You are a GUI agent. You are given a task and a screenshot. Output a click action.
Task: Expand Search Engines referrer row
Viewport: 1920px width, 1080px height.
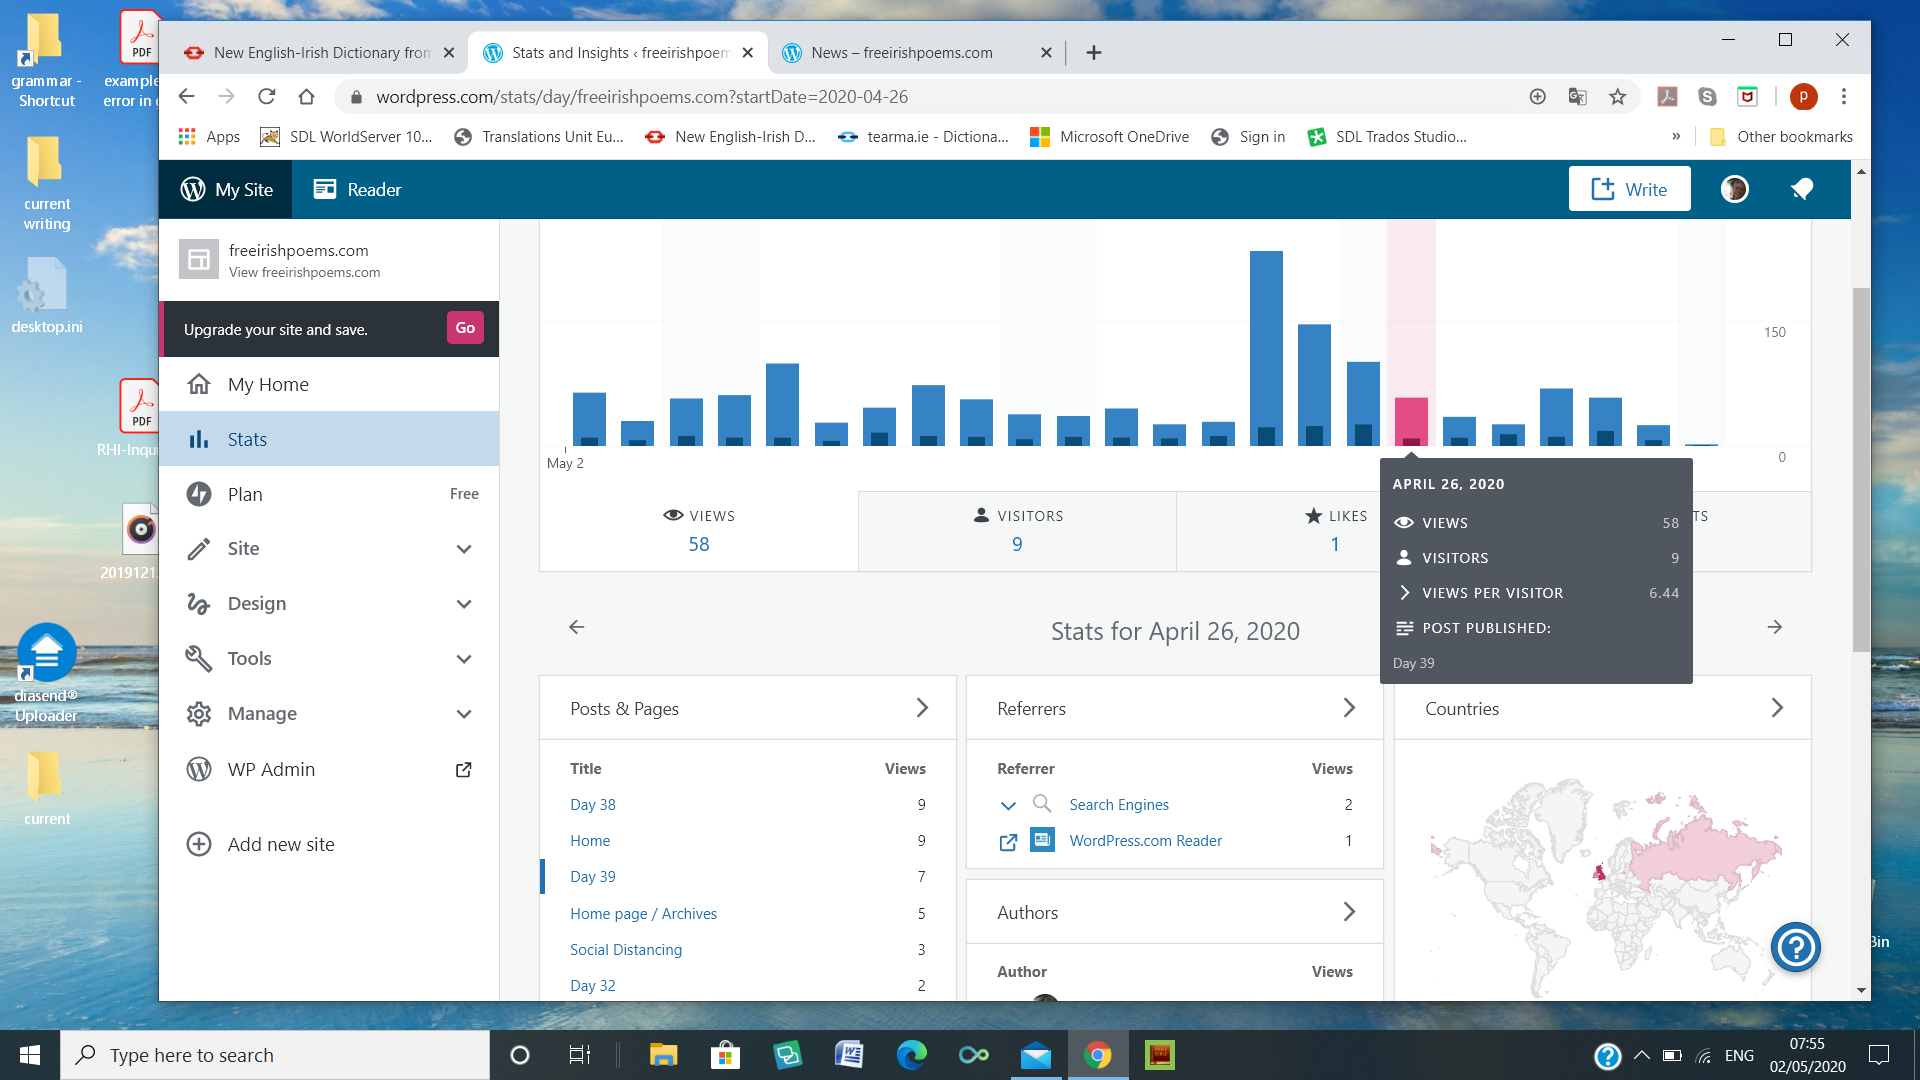point(1008,805)
